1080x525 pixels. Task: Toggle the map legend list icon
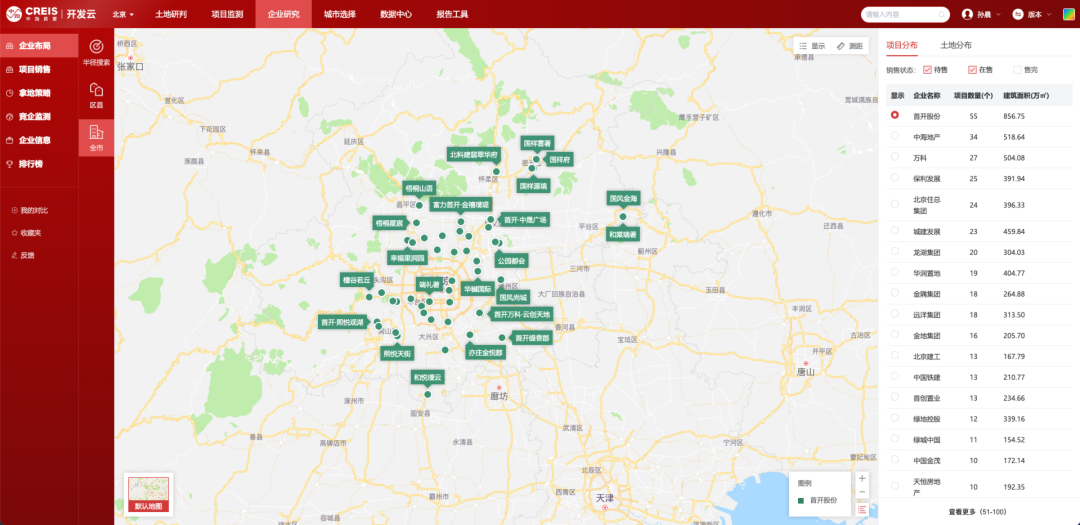pyautogui.click(x=862, y=509)
